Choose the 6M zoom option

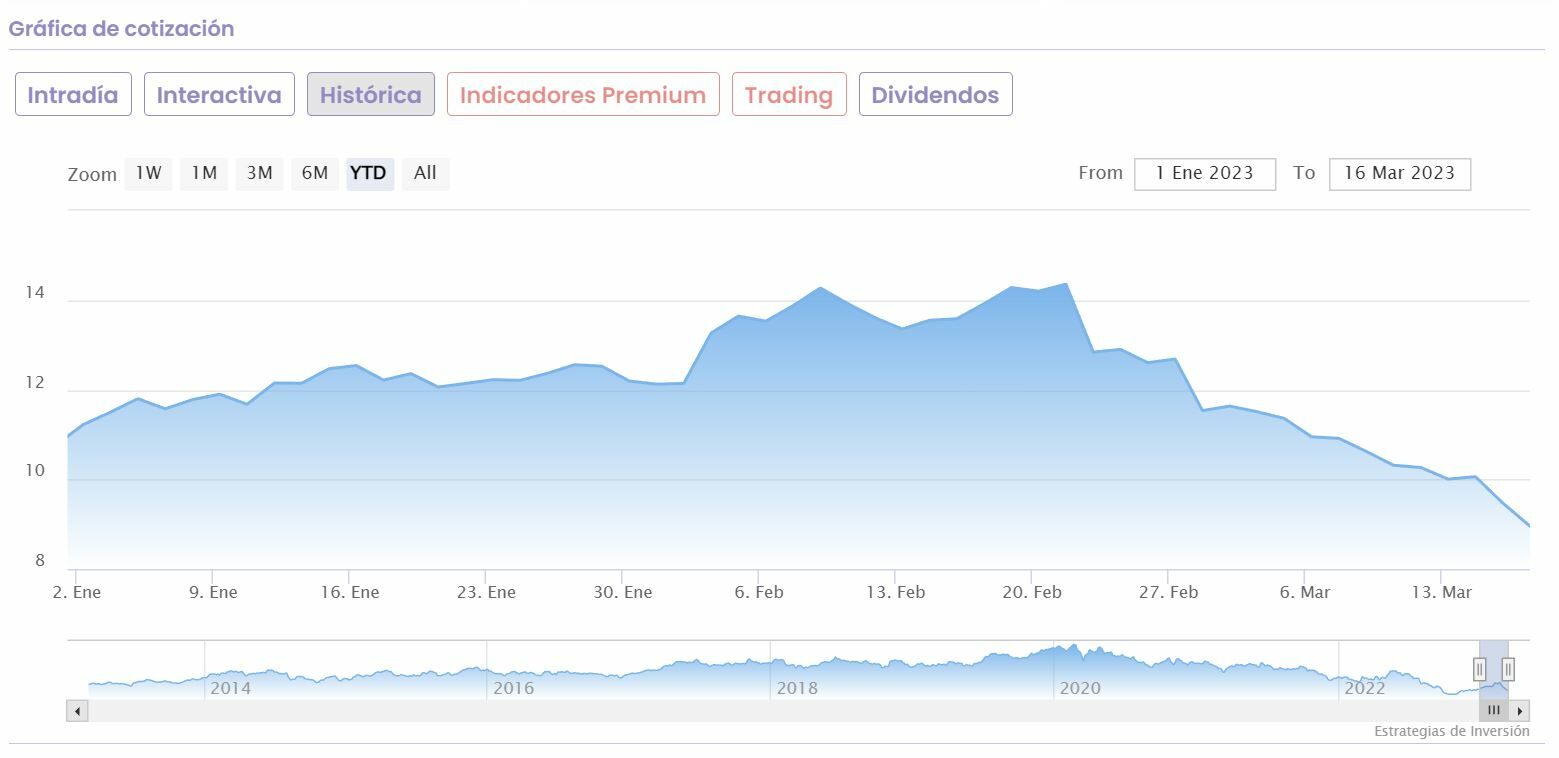(x=315, y=173)
